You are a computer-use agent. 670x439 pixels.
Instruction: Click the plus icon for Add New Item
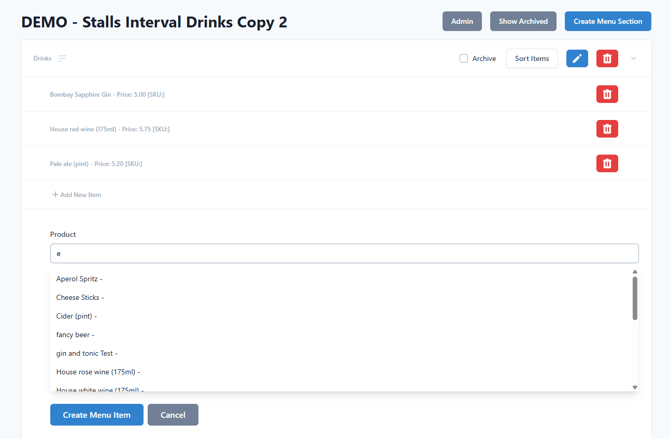(55, 195)
